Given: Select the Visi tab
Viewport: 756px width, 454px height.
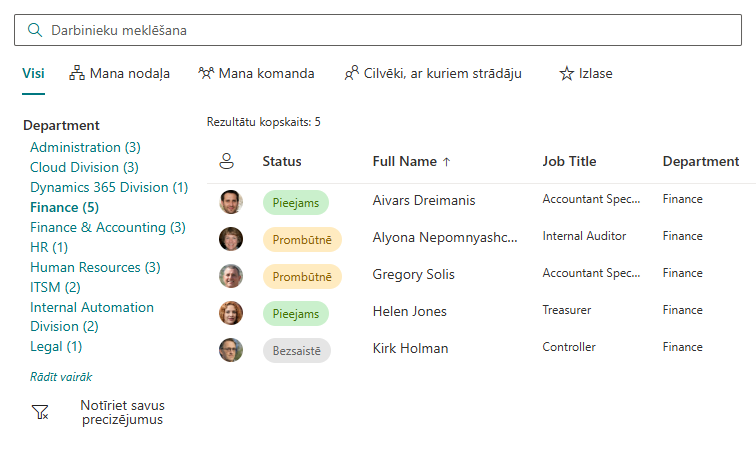Looking at the screenshot, I should click(x=33, y=73).
